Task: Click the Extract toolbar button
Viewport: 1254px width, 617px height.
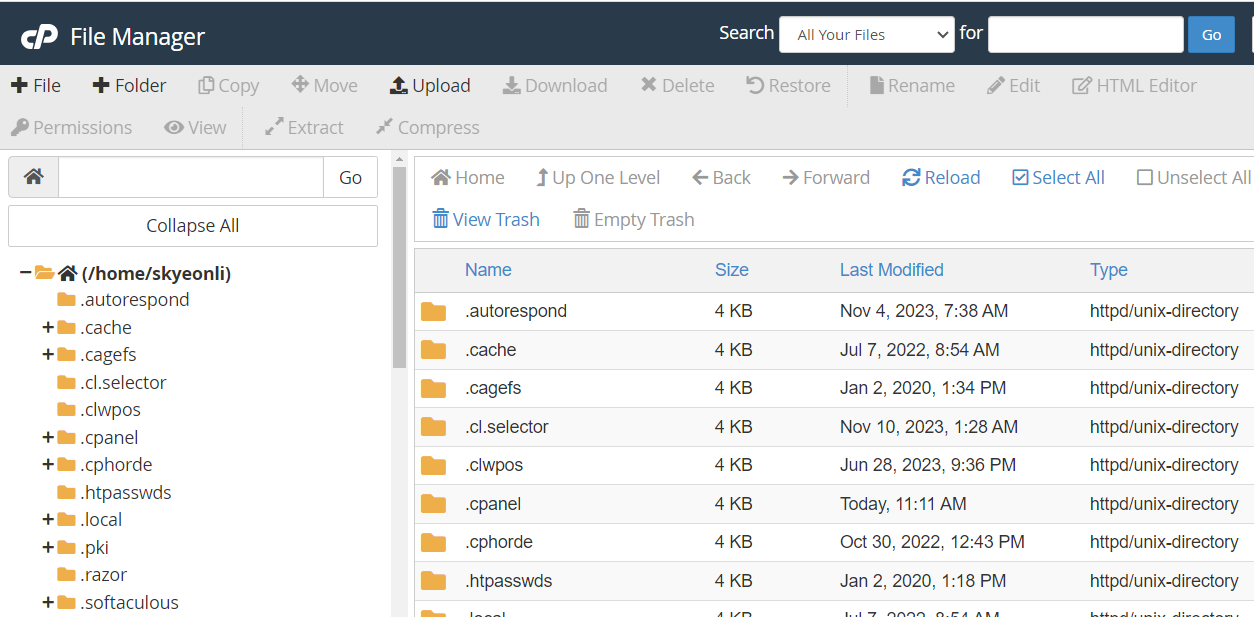Action: tap(304, 128)
